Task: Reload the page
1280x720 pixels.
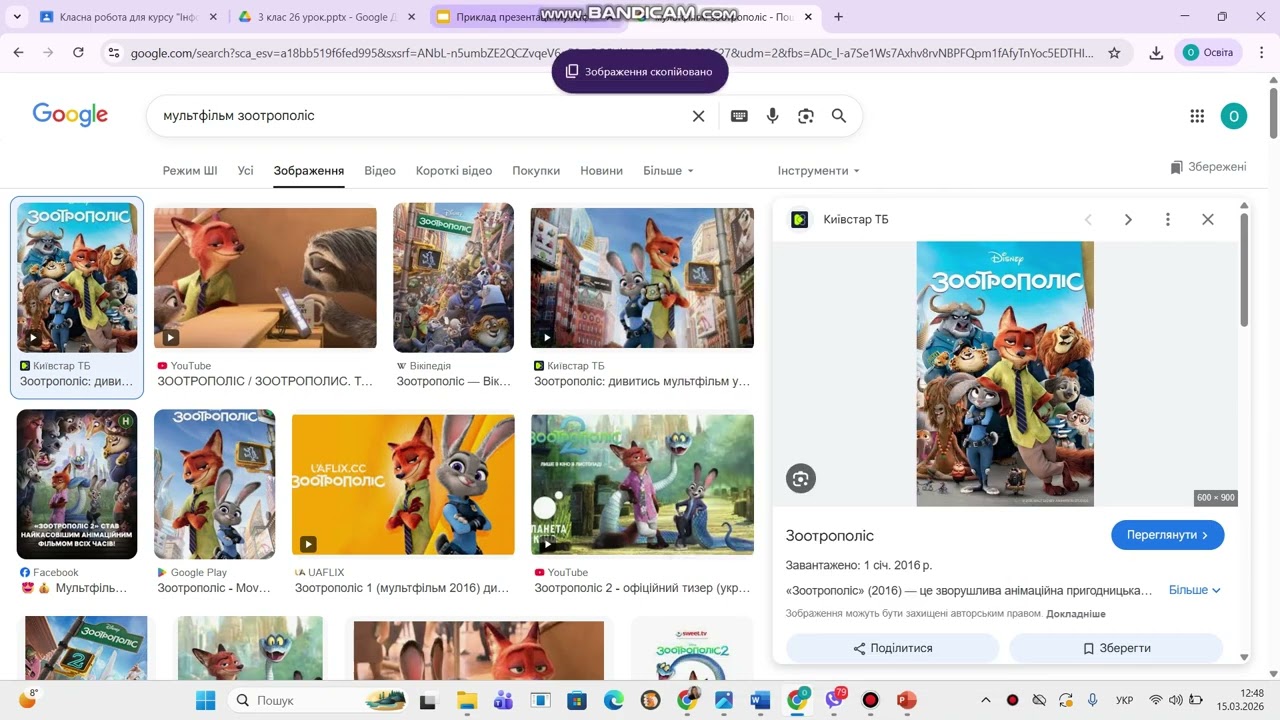Action: coord(79,53)
